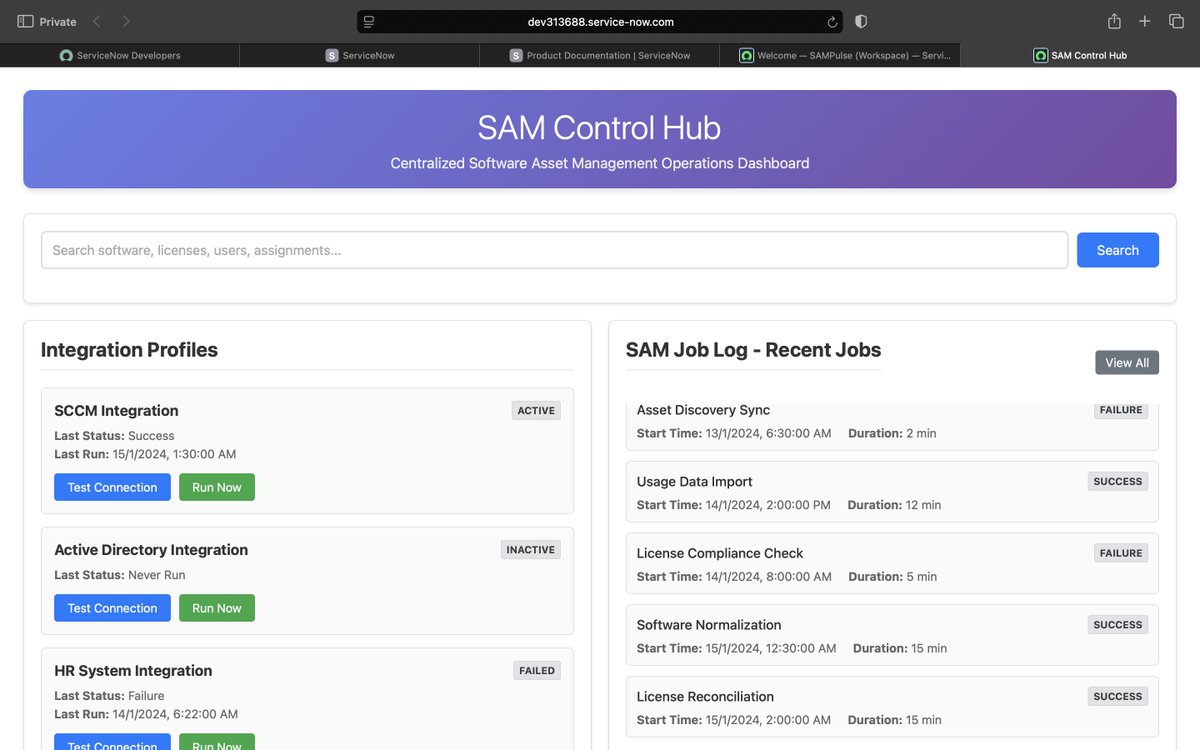
Task: Run Now for SCCM Integration
Action: coord(217,487)
